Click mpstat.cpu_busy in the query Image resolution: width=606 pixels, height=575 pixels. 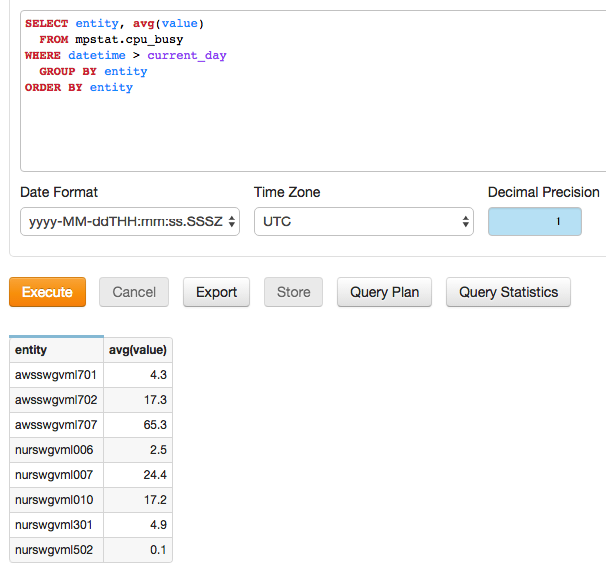coord(129,40)
